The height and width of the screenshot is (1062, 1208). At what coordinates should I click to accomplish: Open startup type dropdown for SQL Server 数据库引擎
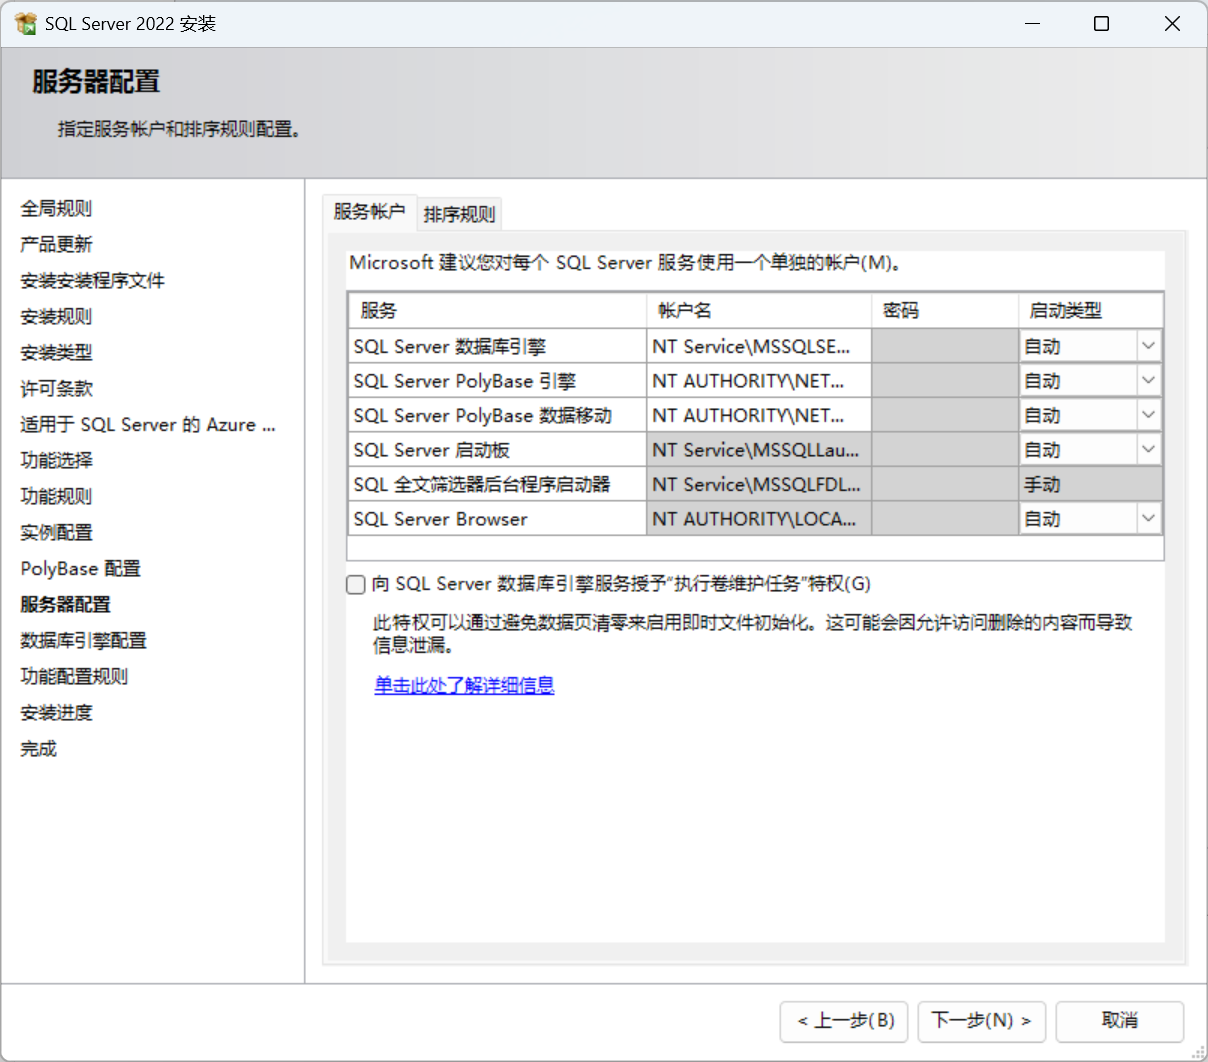click(1148, 346)
